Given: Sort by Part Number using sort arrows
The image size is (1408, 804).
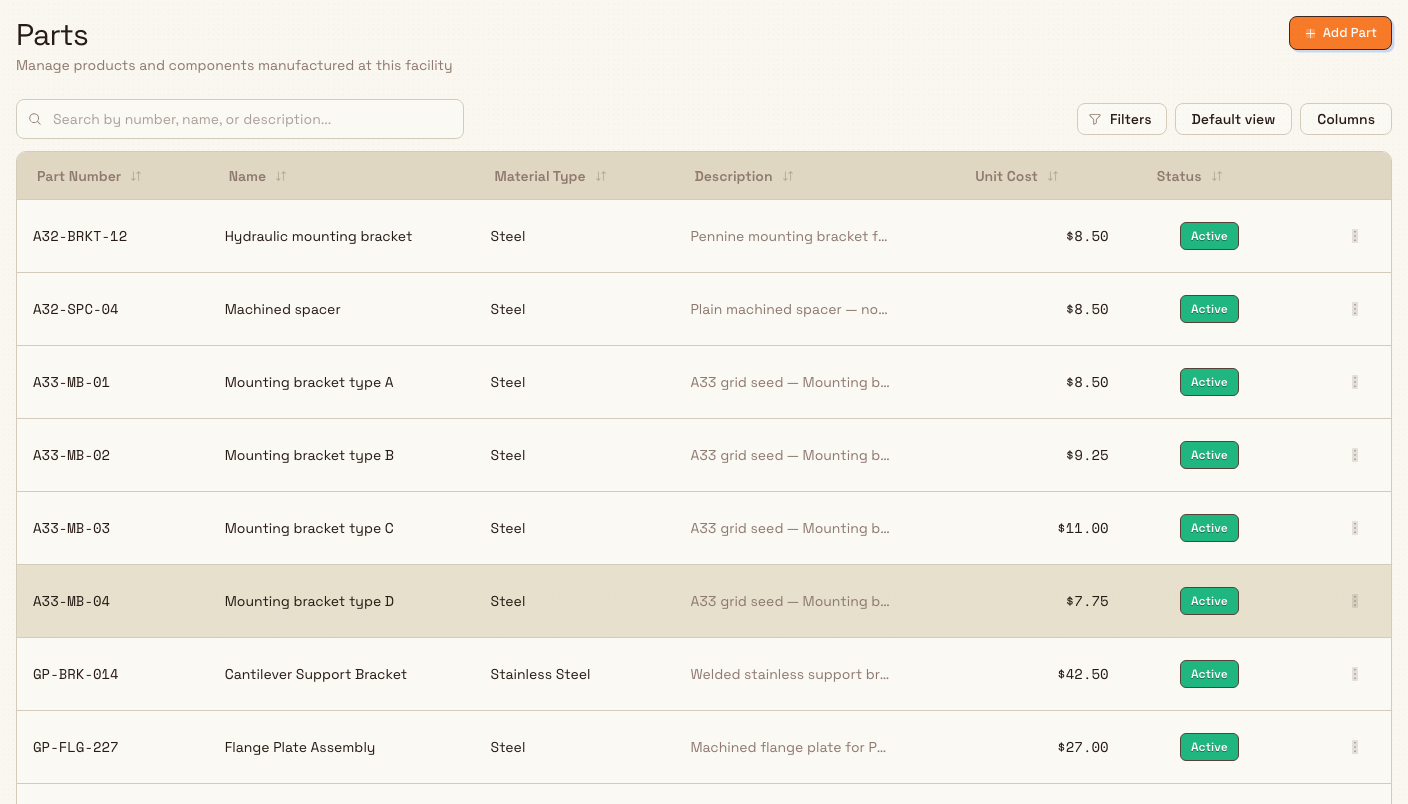Looking at the screenshot, I should 136,176.
